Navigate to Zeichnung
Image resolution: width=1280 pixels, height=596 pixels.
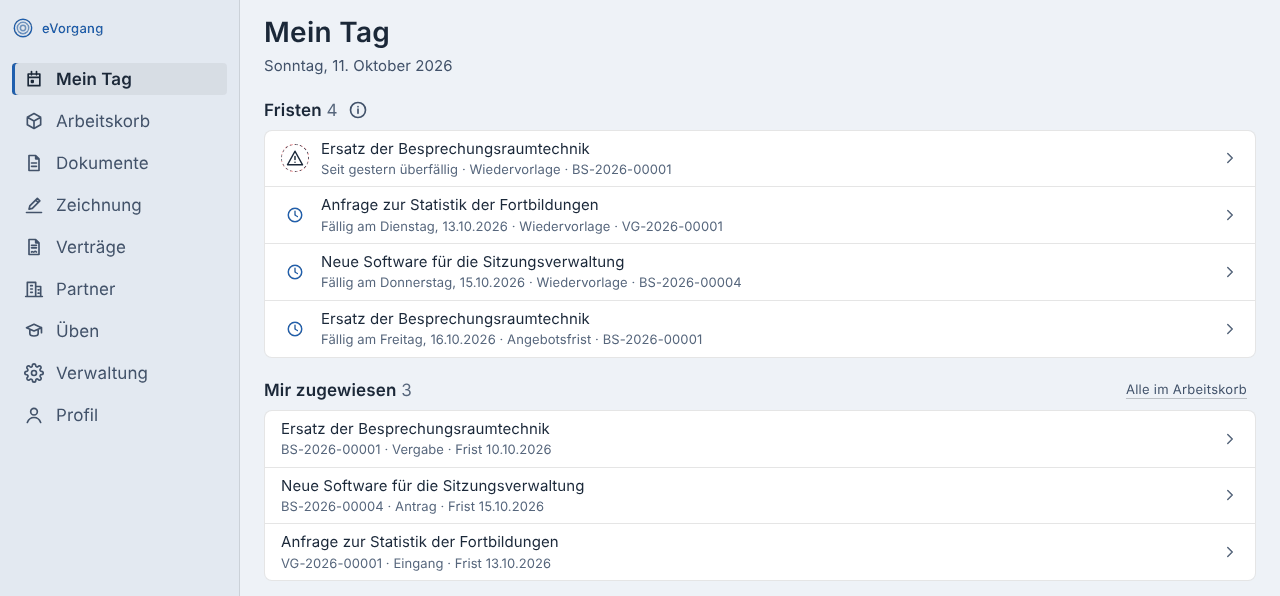click(x=120, y=205)
